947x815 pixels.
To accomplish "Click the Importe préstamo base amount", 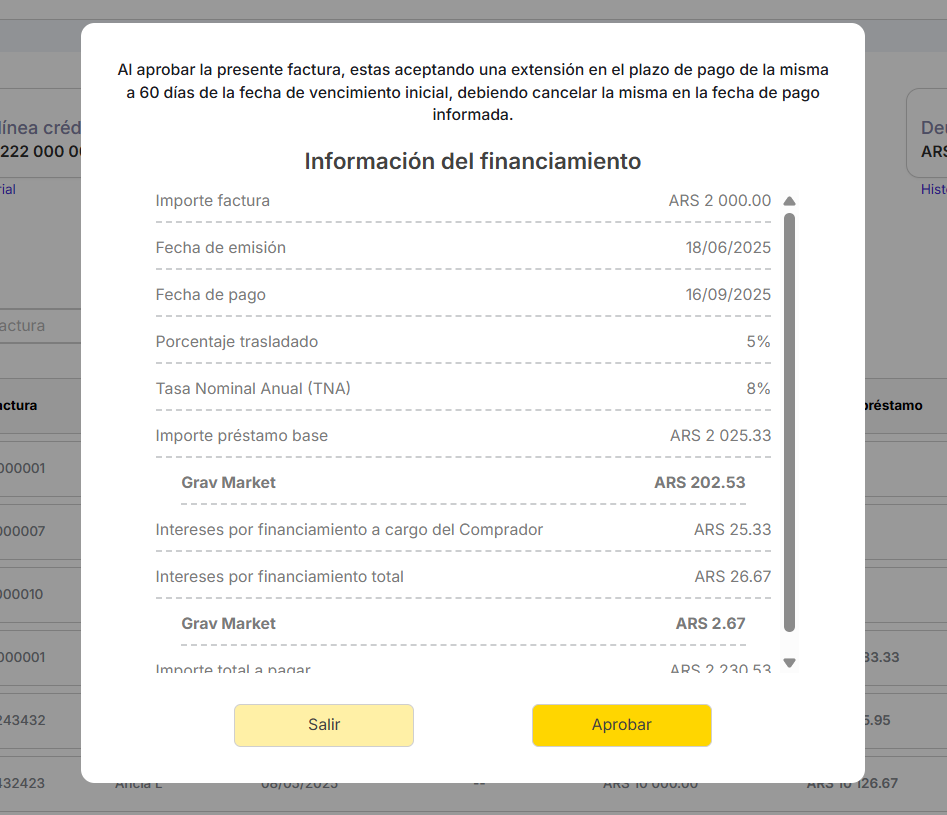I will [720, 436].
